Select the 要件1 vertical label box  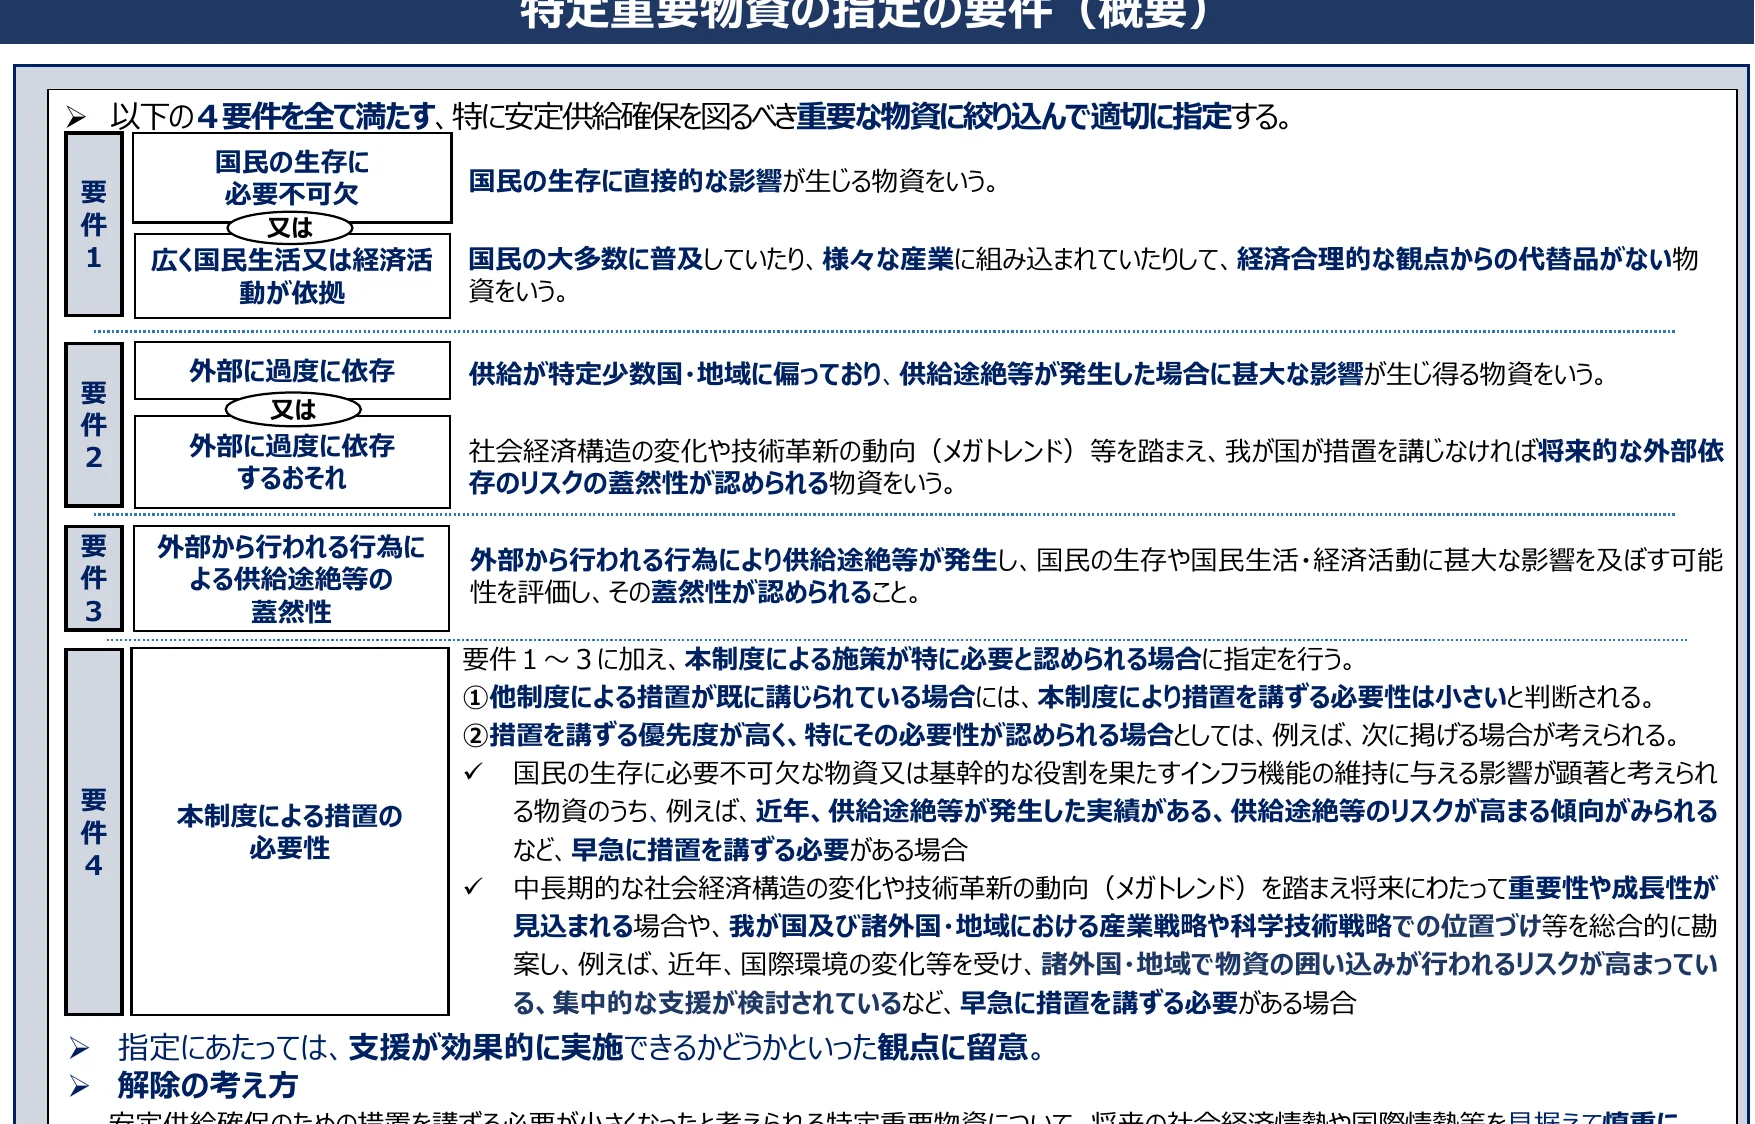point(94,225)
